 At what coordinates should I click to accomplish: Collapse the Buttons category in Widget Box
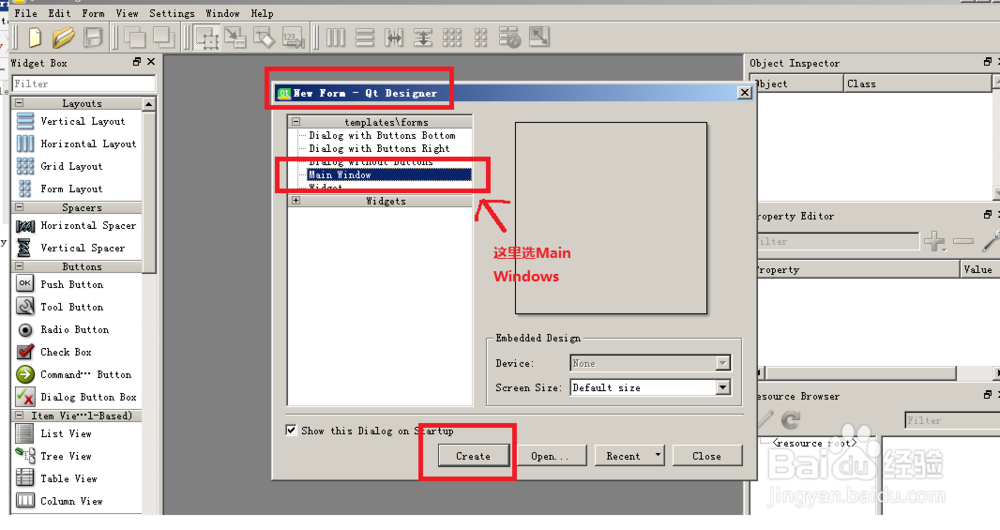point(19,266)
